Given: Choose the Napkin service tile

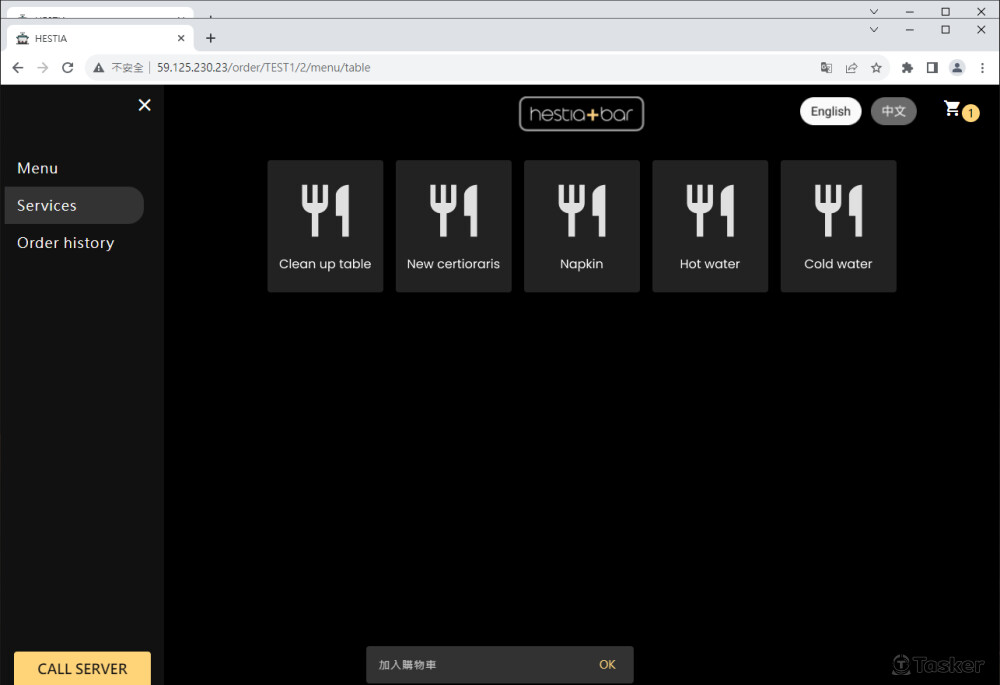Looking at the screenshot, I should tap(581, 226).
